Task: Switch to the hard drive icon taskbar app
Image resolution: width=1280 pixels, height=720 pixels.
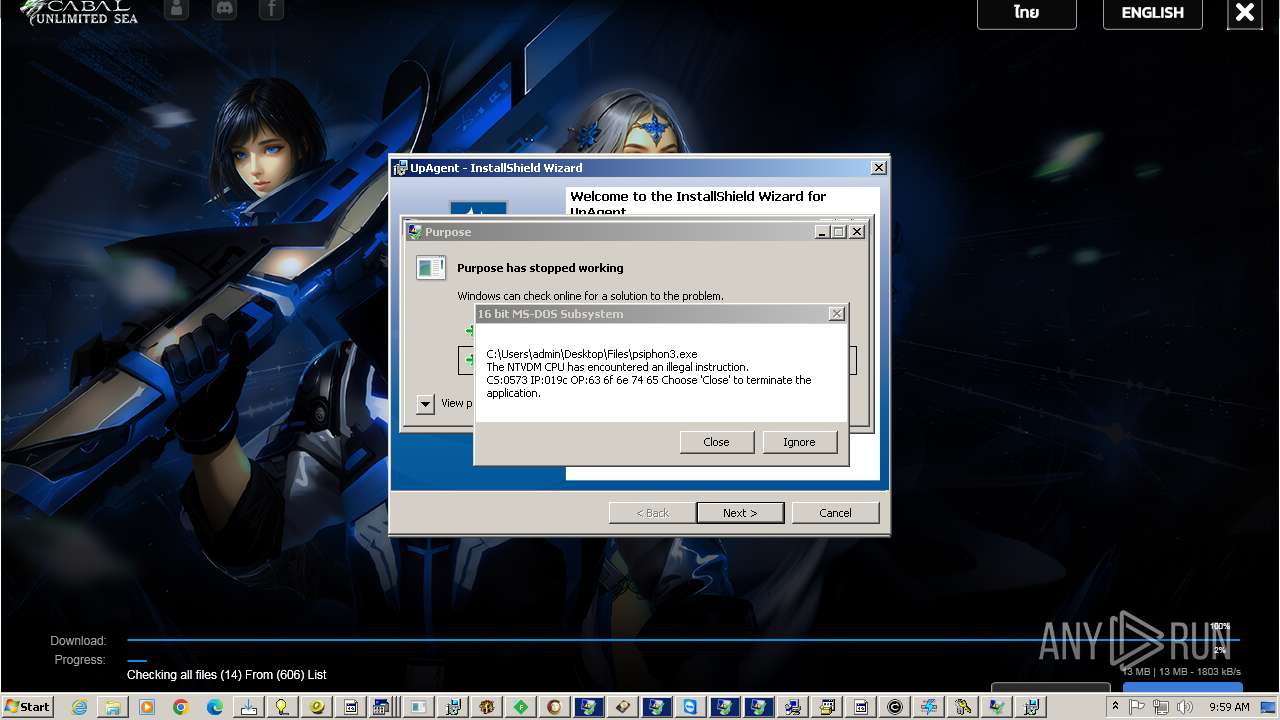Action: tap(623, 707)
